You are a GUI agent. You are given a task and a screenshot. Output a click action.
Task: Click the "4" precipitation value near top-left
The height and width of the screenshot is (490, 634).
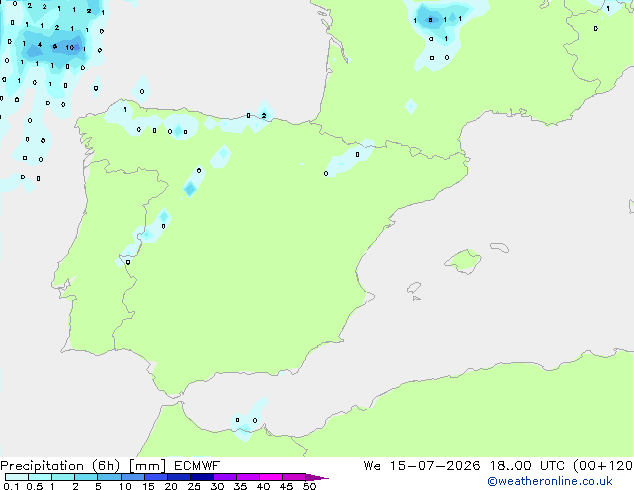point(40,45)
